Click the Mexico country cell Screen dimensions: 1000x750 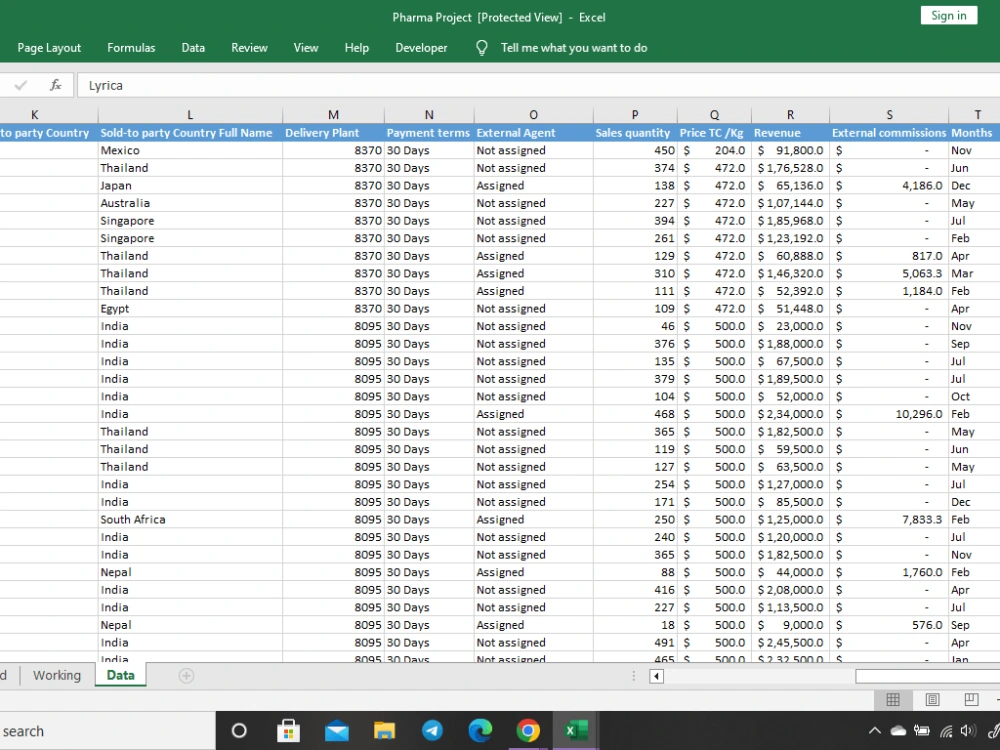[190, 151]
